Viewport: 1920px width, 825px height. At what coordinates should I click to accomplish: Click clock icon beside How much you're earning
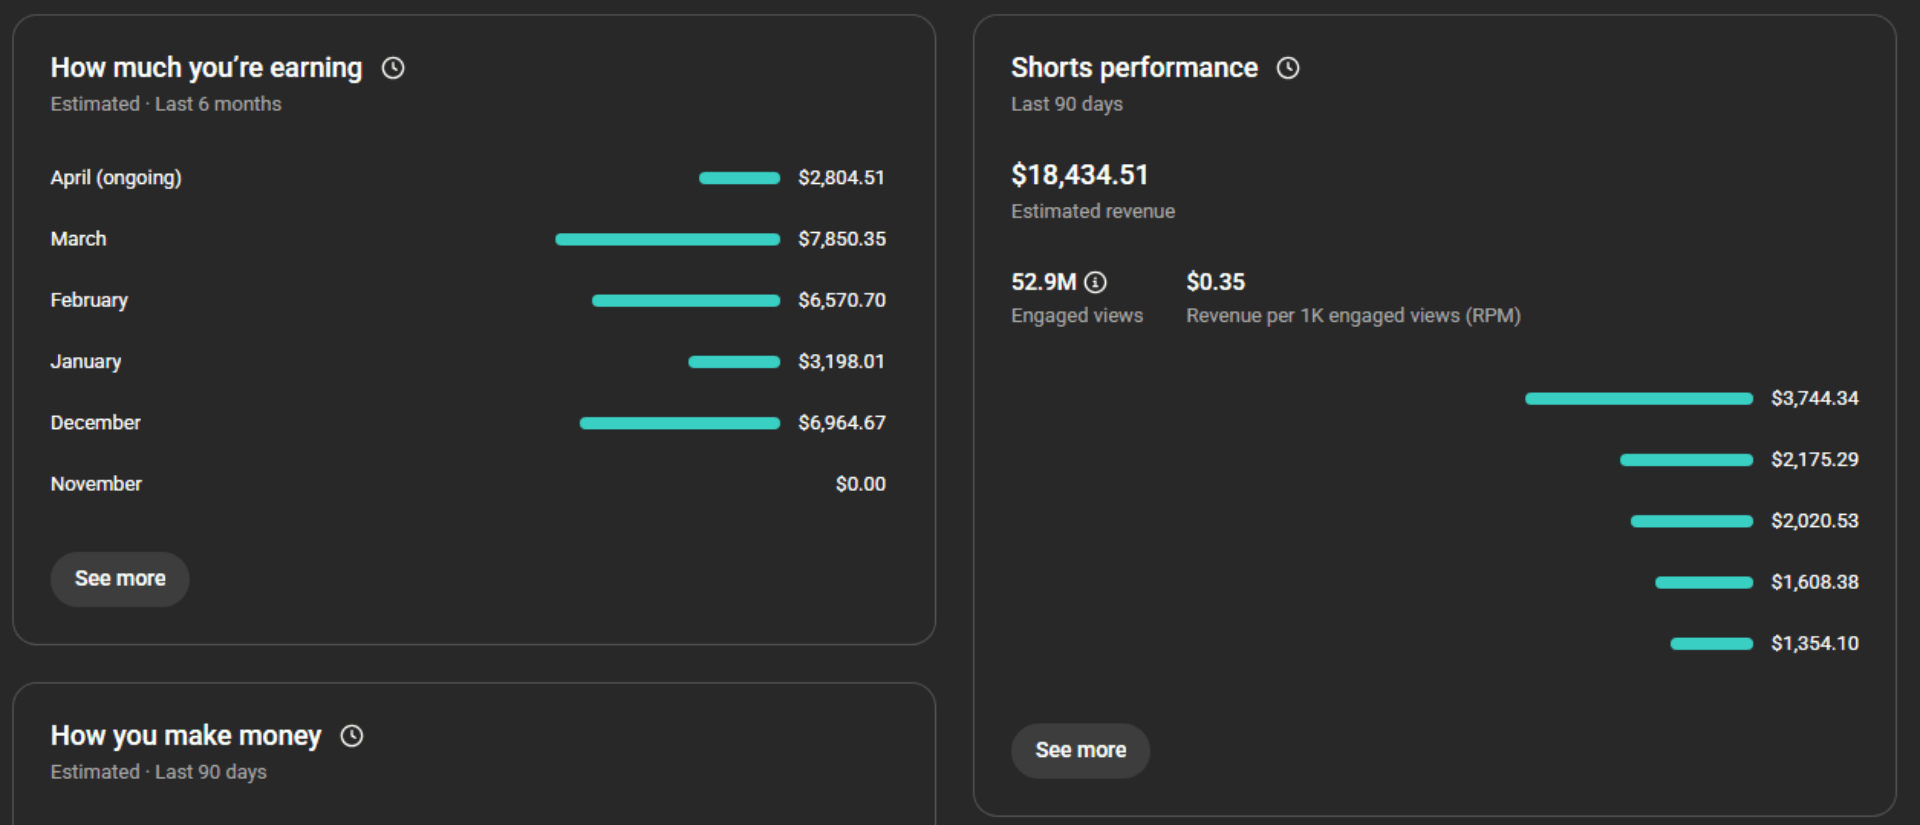(x=393, y=68)
